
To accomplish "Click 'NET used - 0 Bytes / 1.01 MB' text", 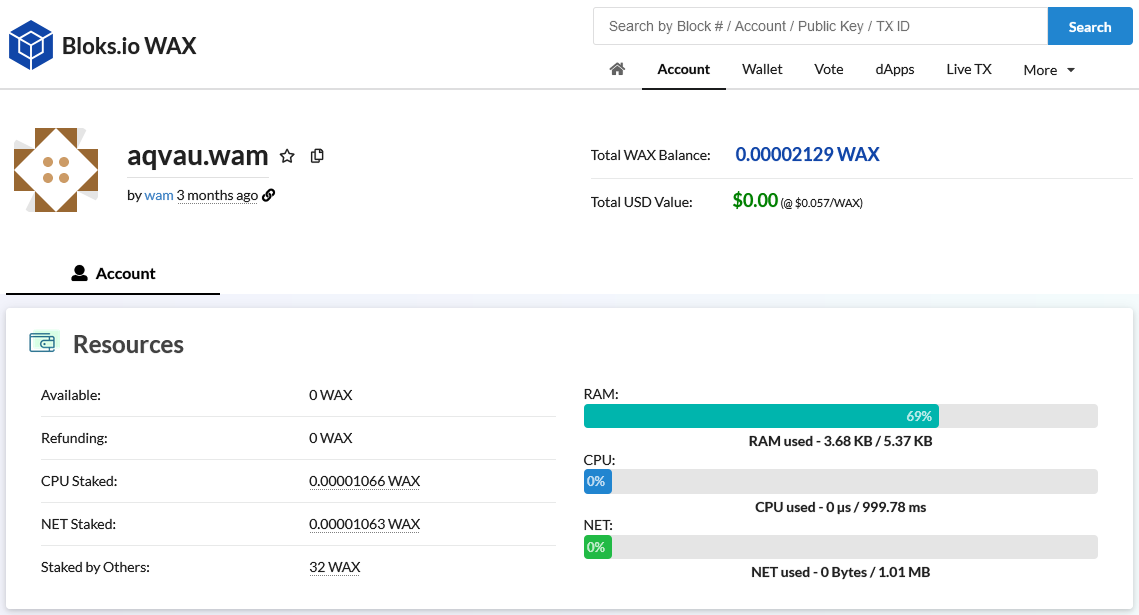I will (x=840, y=572).
